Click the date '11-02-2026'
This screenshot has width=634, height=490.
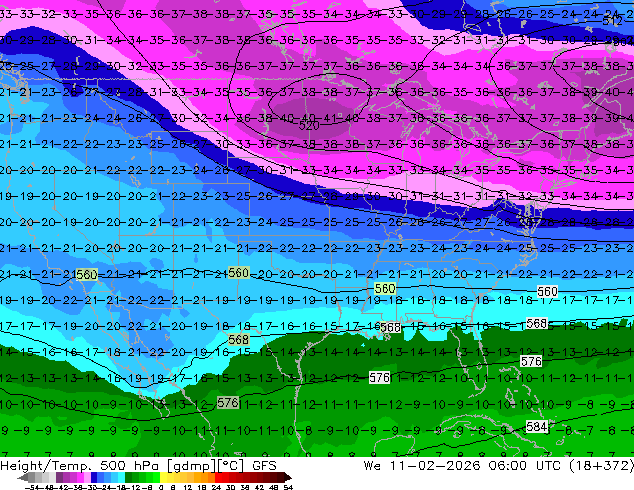tap(435, 466)
